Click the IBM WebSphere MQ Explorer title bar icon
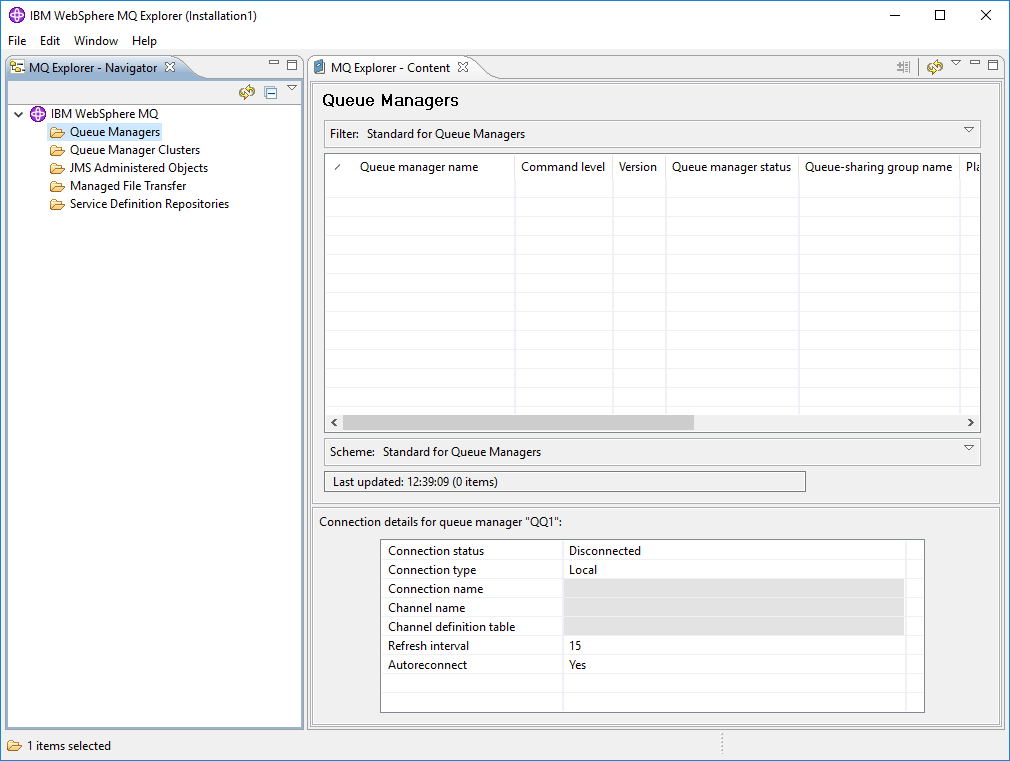 tap(17, 15)
